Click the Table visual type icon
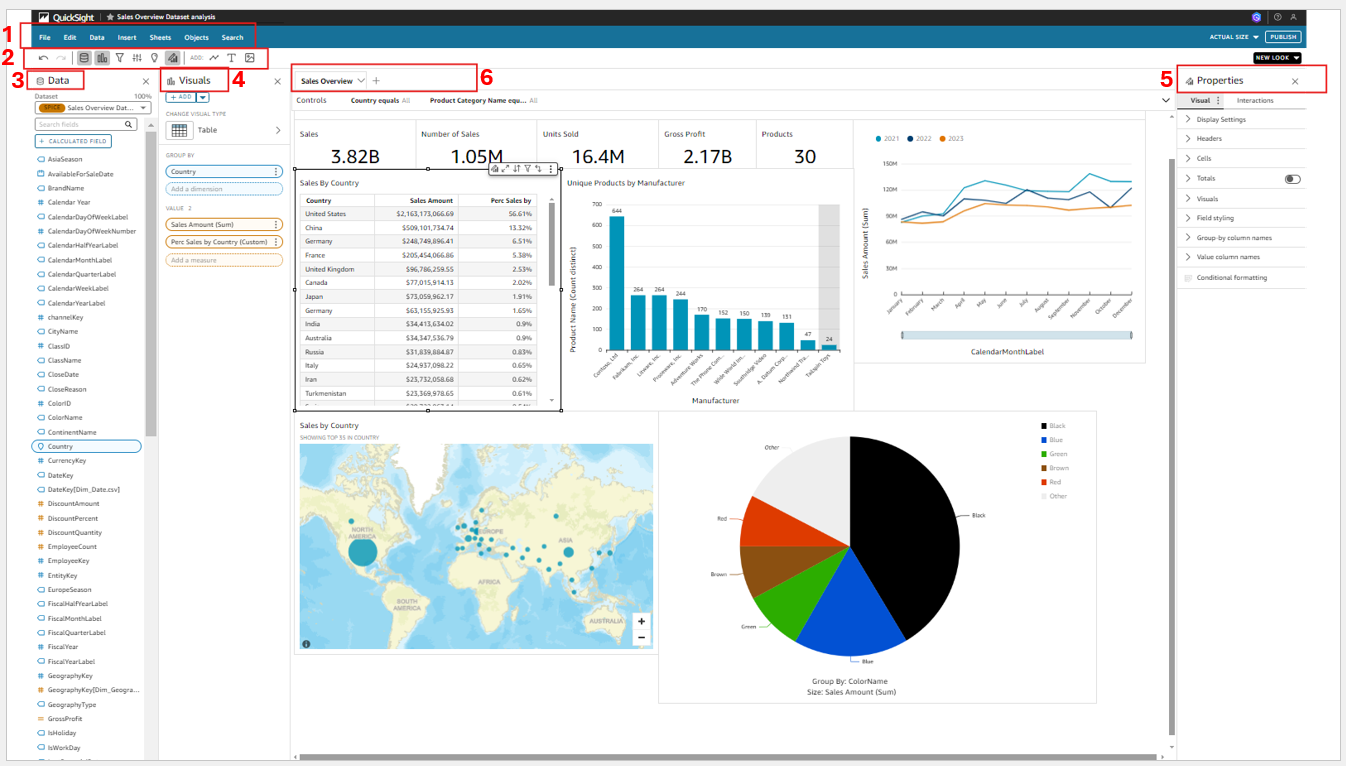 [x=180, y=130]
